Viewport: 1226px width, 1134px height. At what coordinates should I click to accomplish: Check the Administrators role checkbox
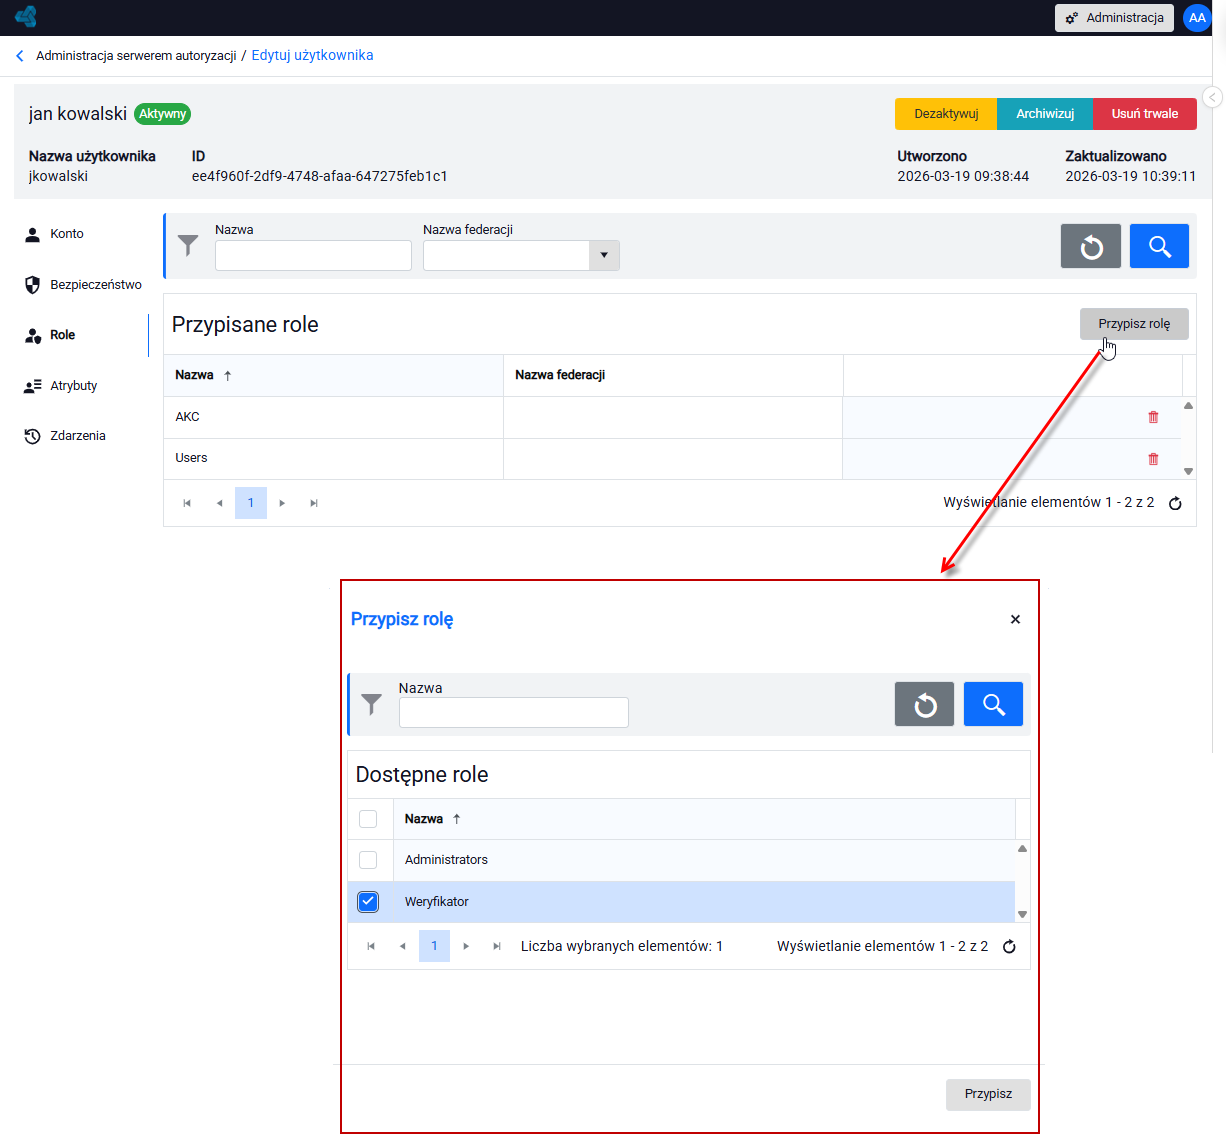tap(368, 860)
